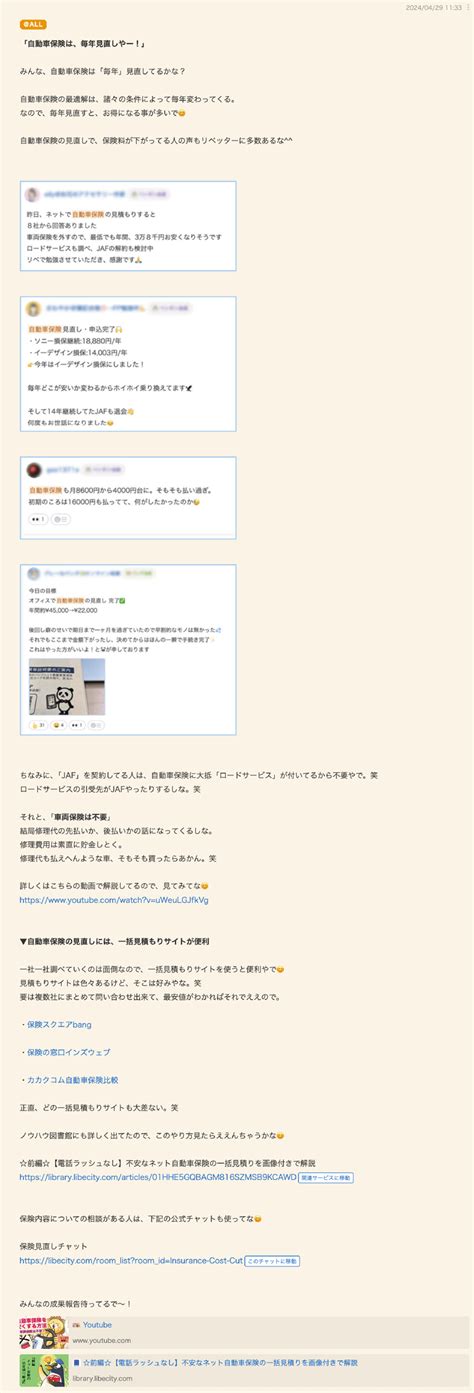Click the eyes reaction on the 8600円 post
Image resolution: width=474 pixels, height=1393 pixels.
[x=38, y=519]
